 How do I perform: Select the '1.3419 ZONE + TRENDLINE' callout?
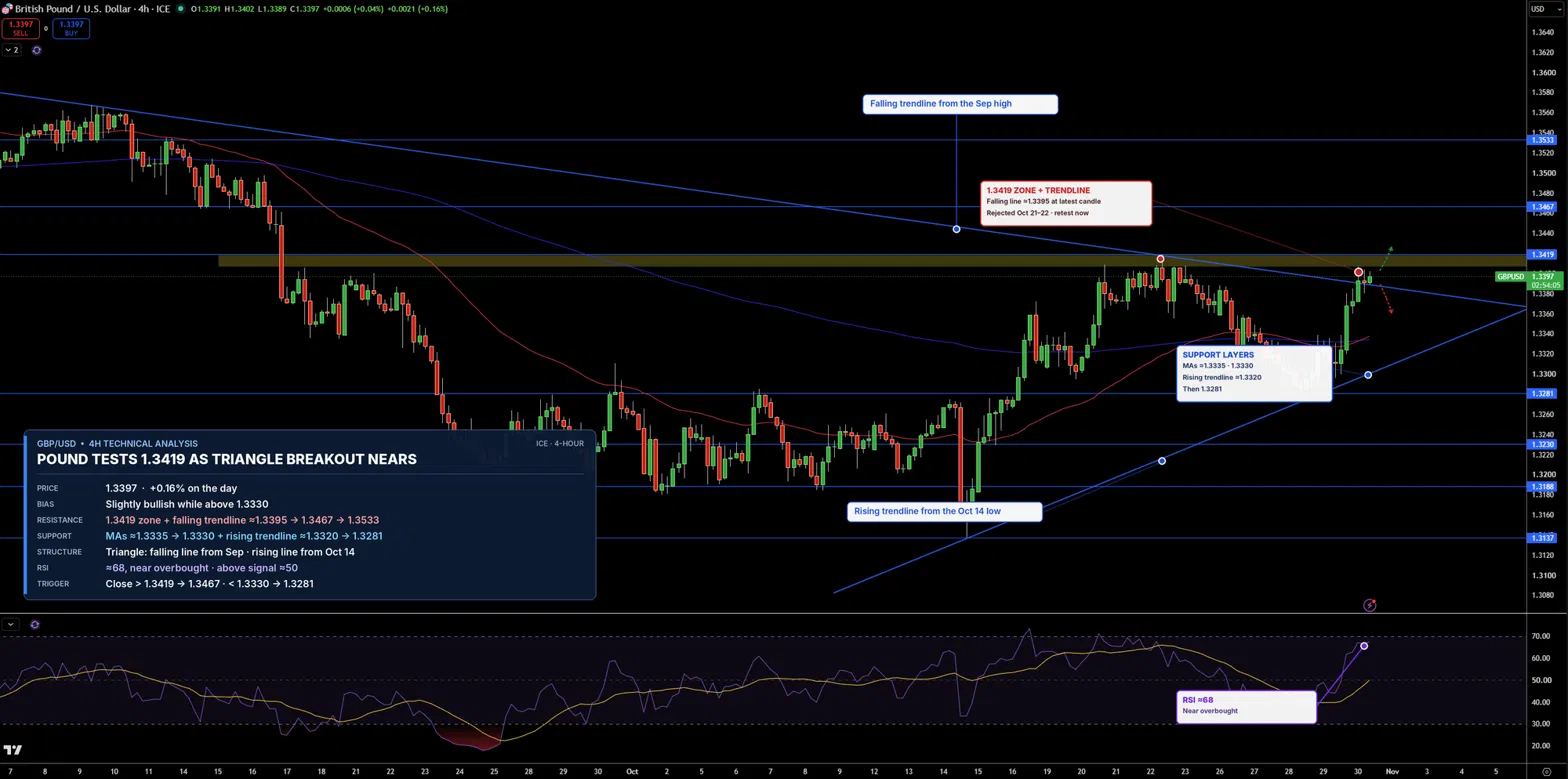[1066, 203]
